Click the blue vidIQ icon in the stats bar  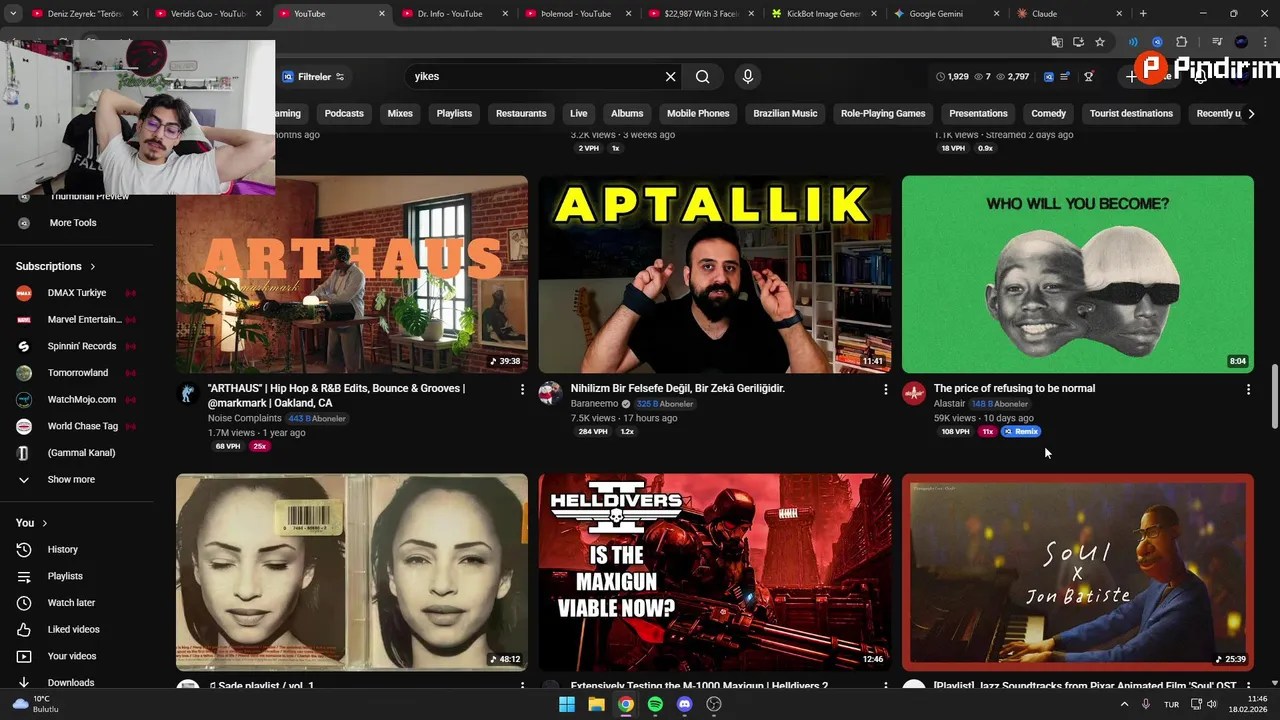point(1048,77)
